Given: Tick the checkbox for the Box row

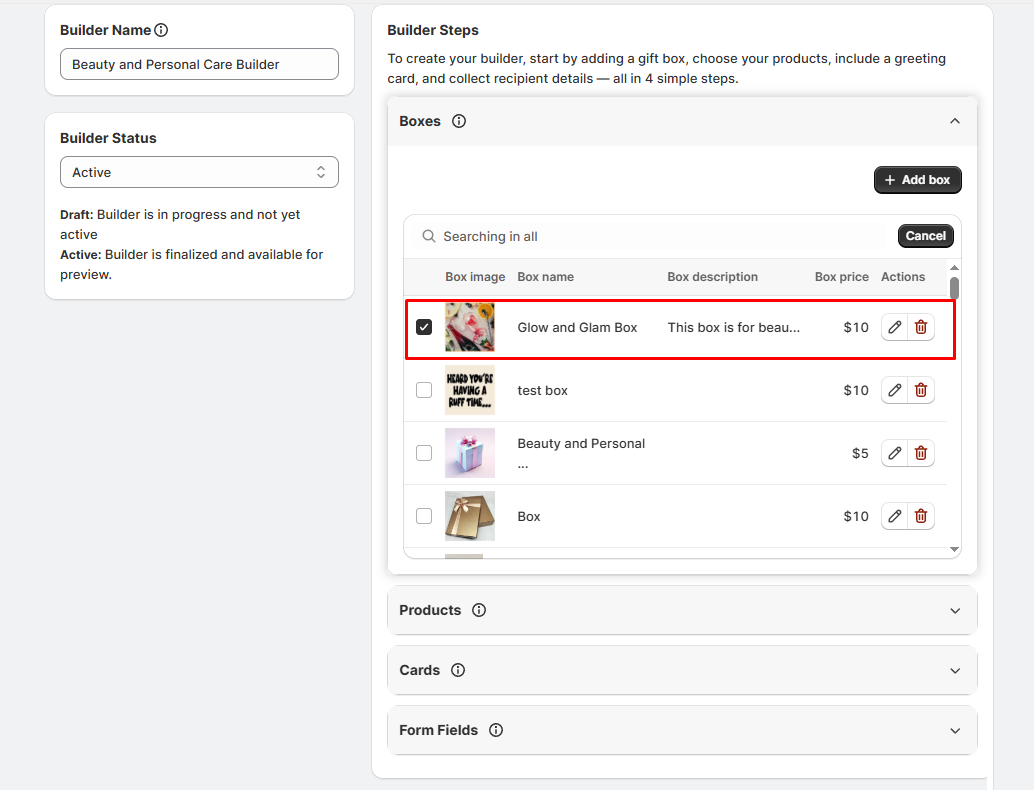Looking at the screenshot, I should pyautogui.click(x=424, y=516).
